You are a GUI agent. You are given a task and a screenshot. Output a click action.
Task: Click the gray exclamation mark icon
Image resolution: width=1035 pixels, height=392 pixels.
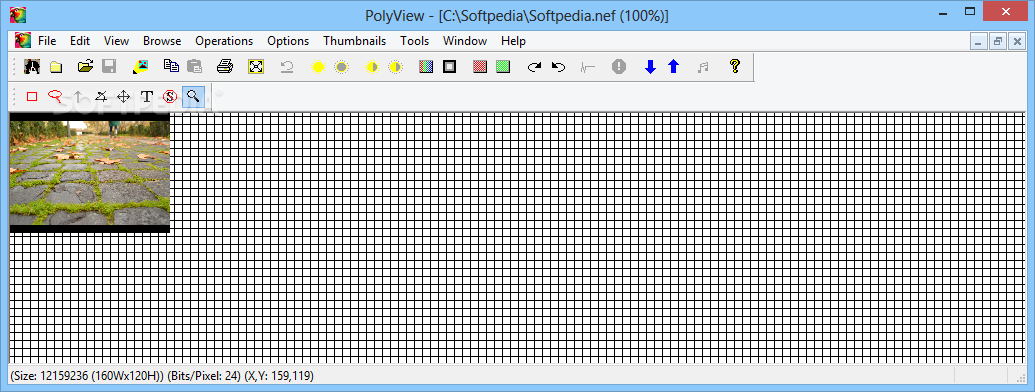[618, 67]
